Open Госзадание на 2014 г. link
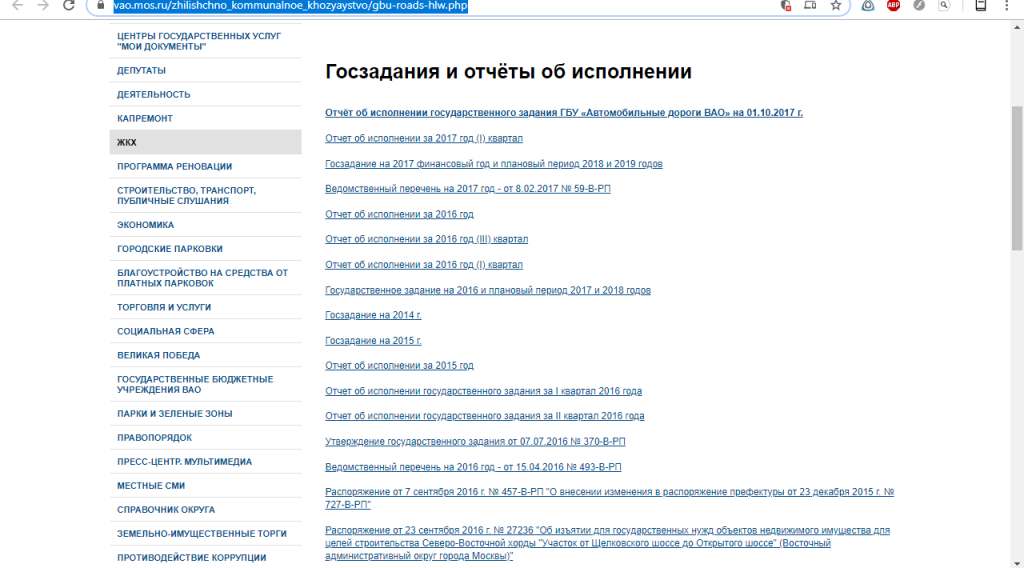Screen dimensions: 1024x568 coord(373,315)
